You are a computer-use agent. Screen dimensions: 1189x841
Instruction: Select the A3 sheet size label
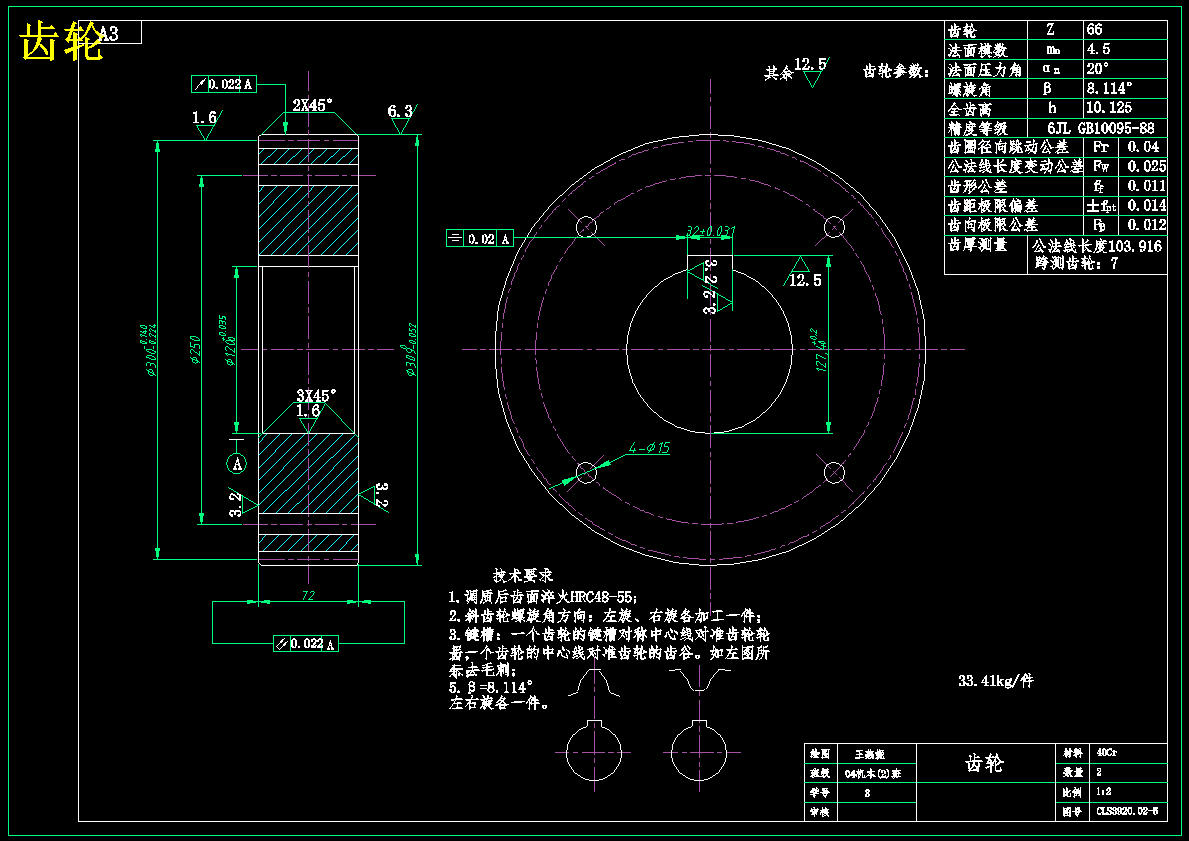pyautogui.click(x=108, y=33)
